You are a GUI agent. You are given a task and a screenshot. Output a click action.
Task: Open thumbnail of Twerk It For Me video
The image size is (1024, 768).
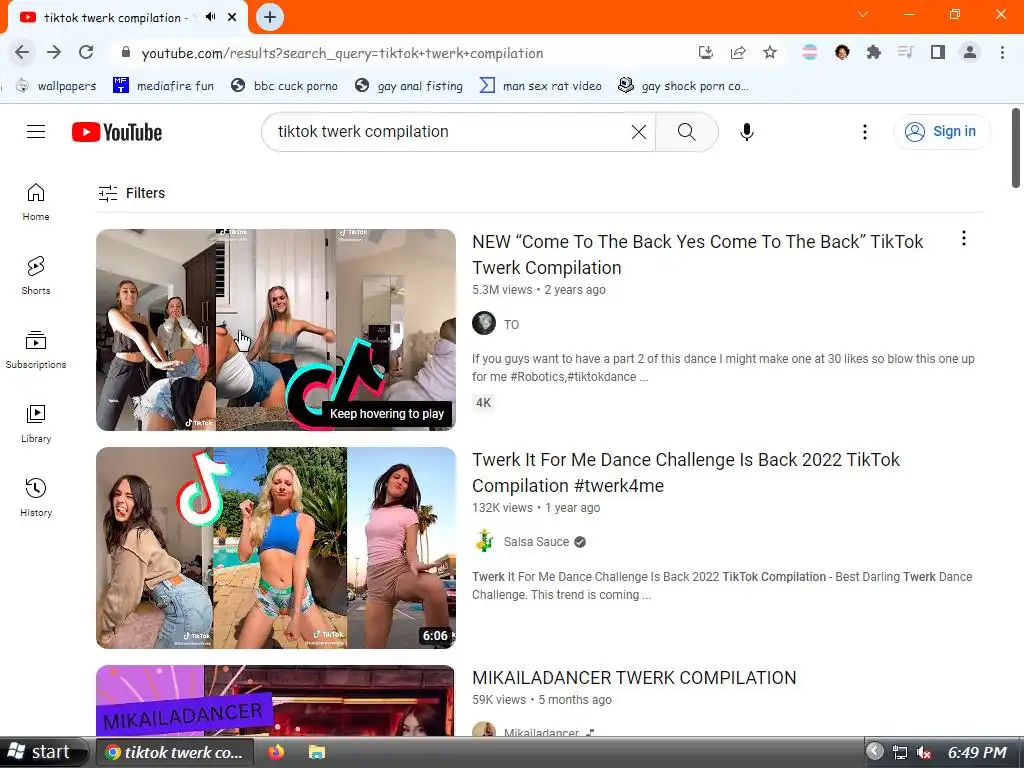(276, 548)
